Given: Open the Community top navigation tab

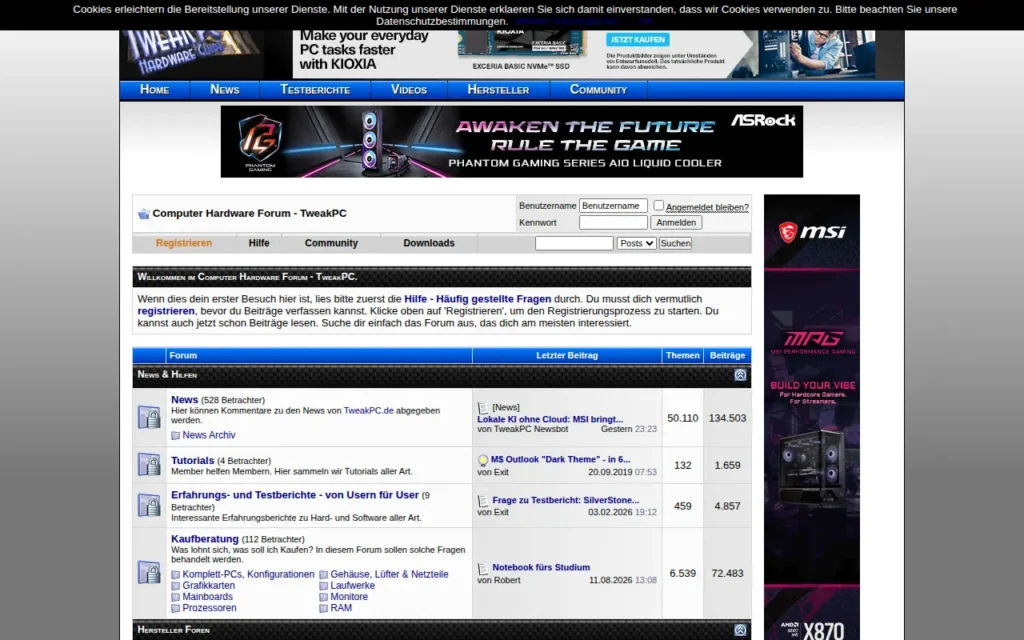Looking at the screenshot, I should tap(598, 89).
